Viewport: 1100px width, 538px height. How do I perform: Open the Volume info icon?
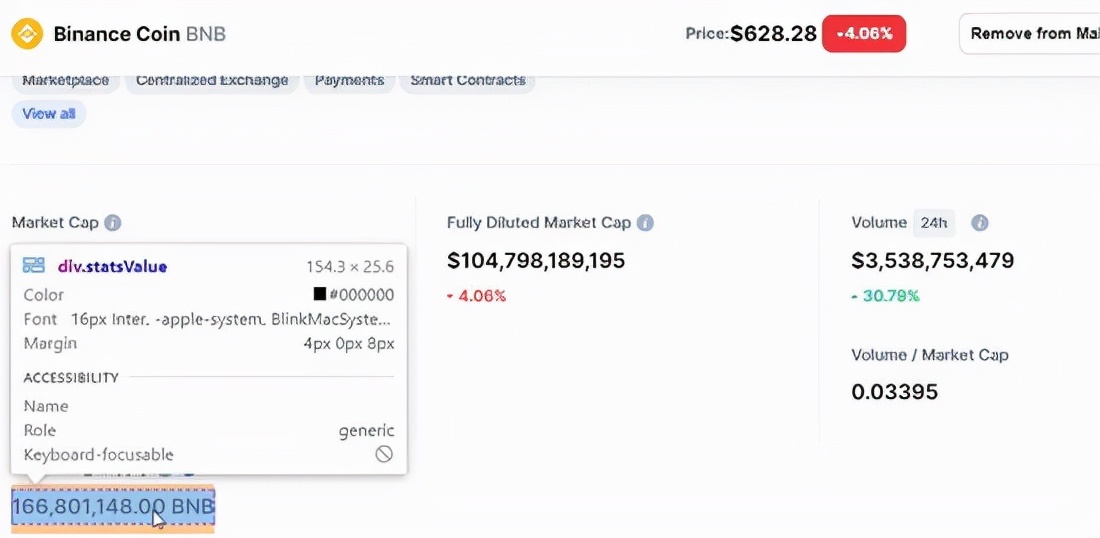980,223
